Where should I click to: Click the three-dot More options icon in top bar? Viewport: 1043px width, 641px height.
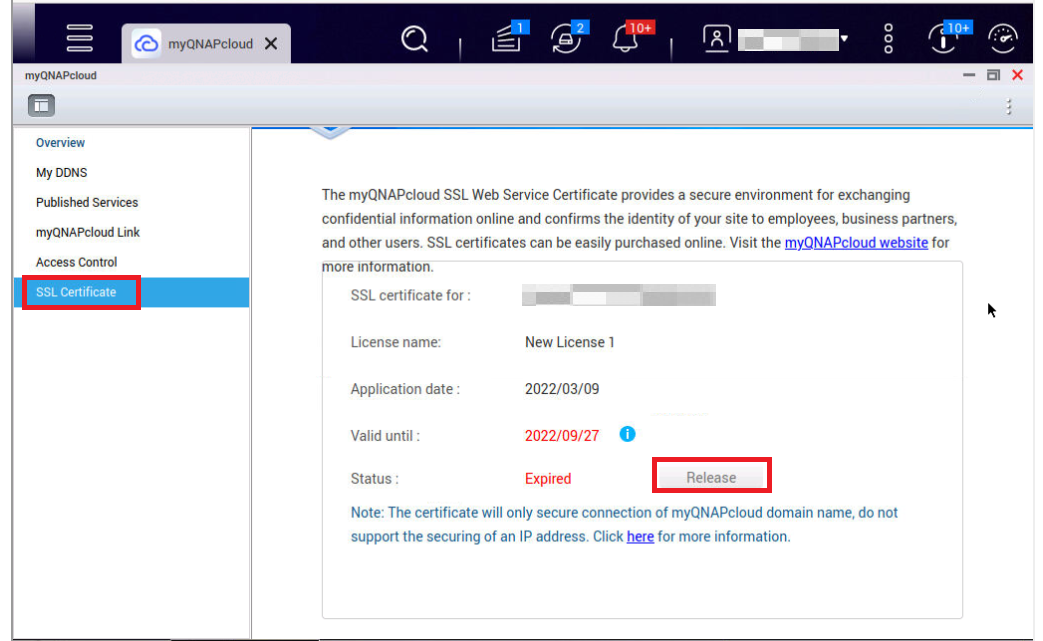[888, 39]
